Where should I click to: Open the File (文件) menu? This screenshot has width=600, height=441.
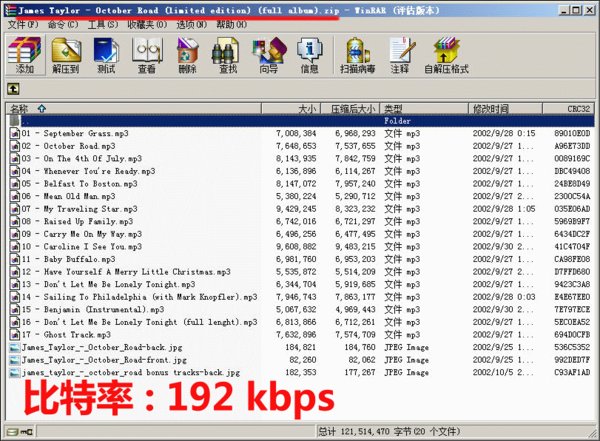(23, 24)
